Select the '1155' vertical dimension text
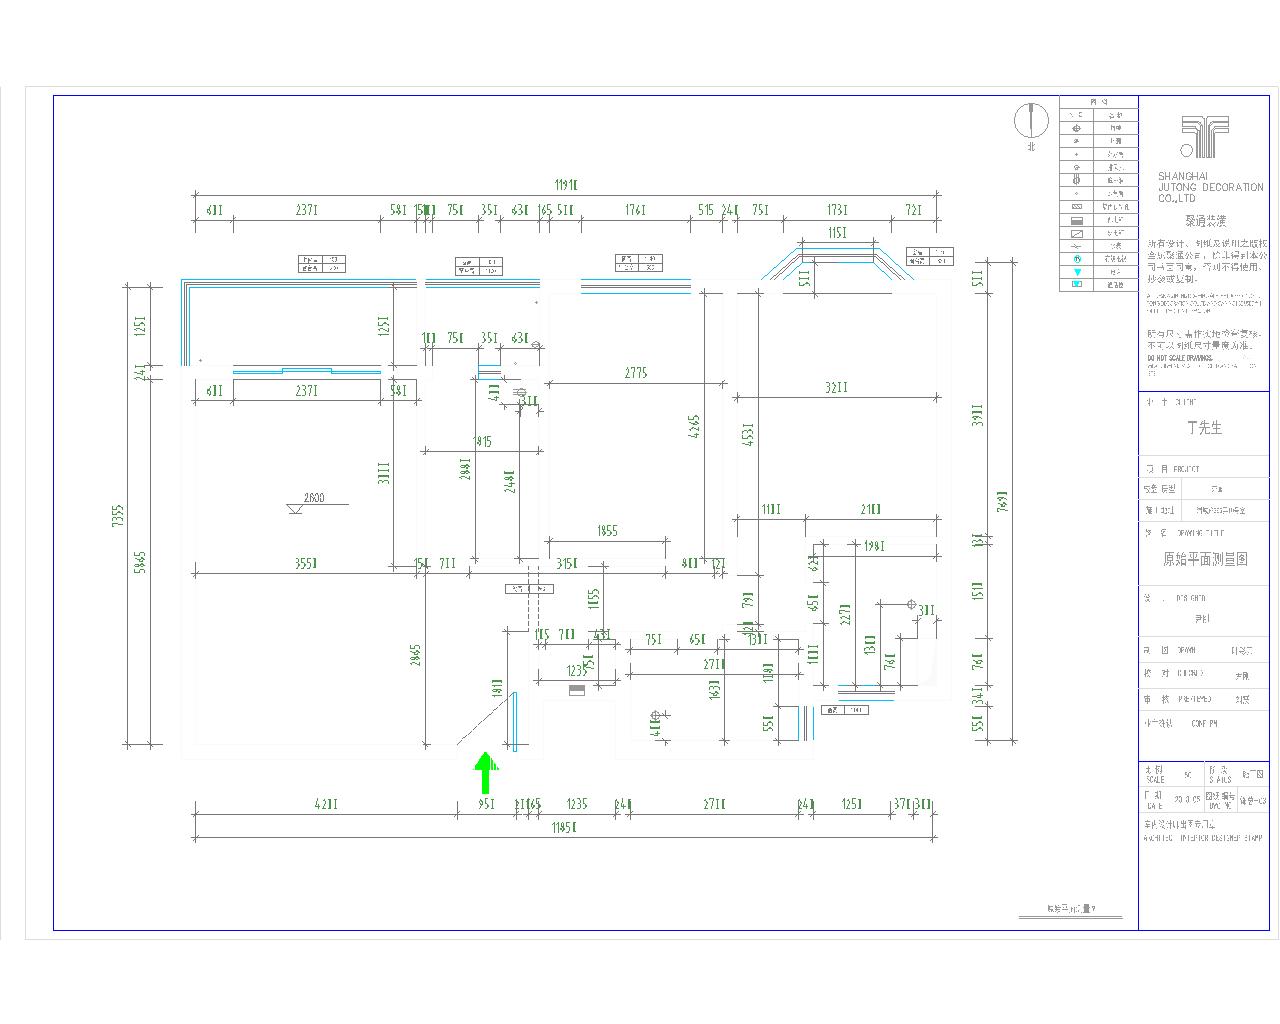Viewport: 1280px width, 1024px height. point(593,599)
